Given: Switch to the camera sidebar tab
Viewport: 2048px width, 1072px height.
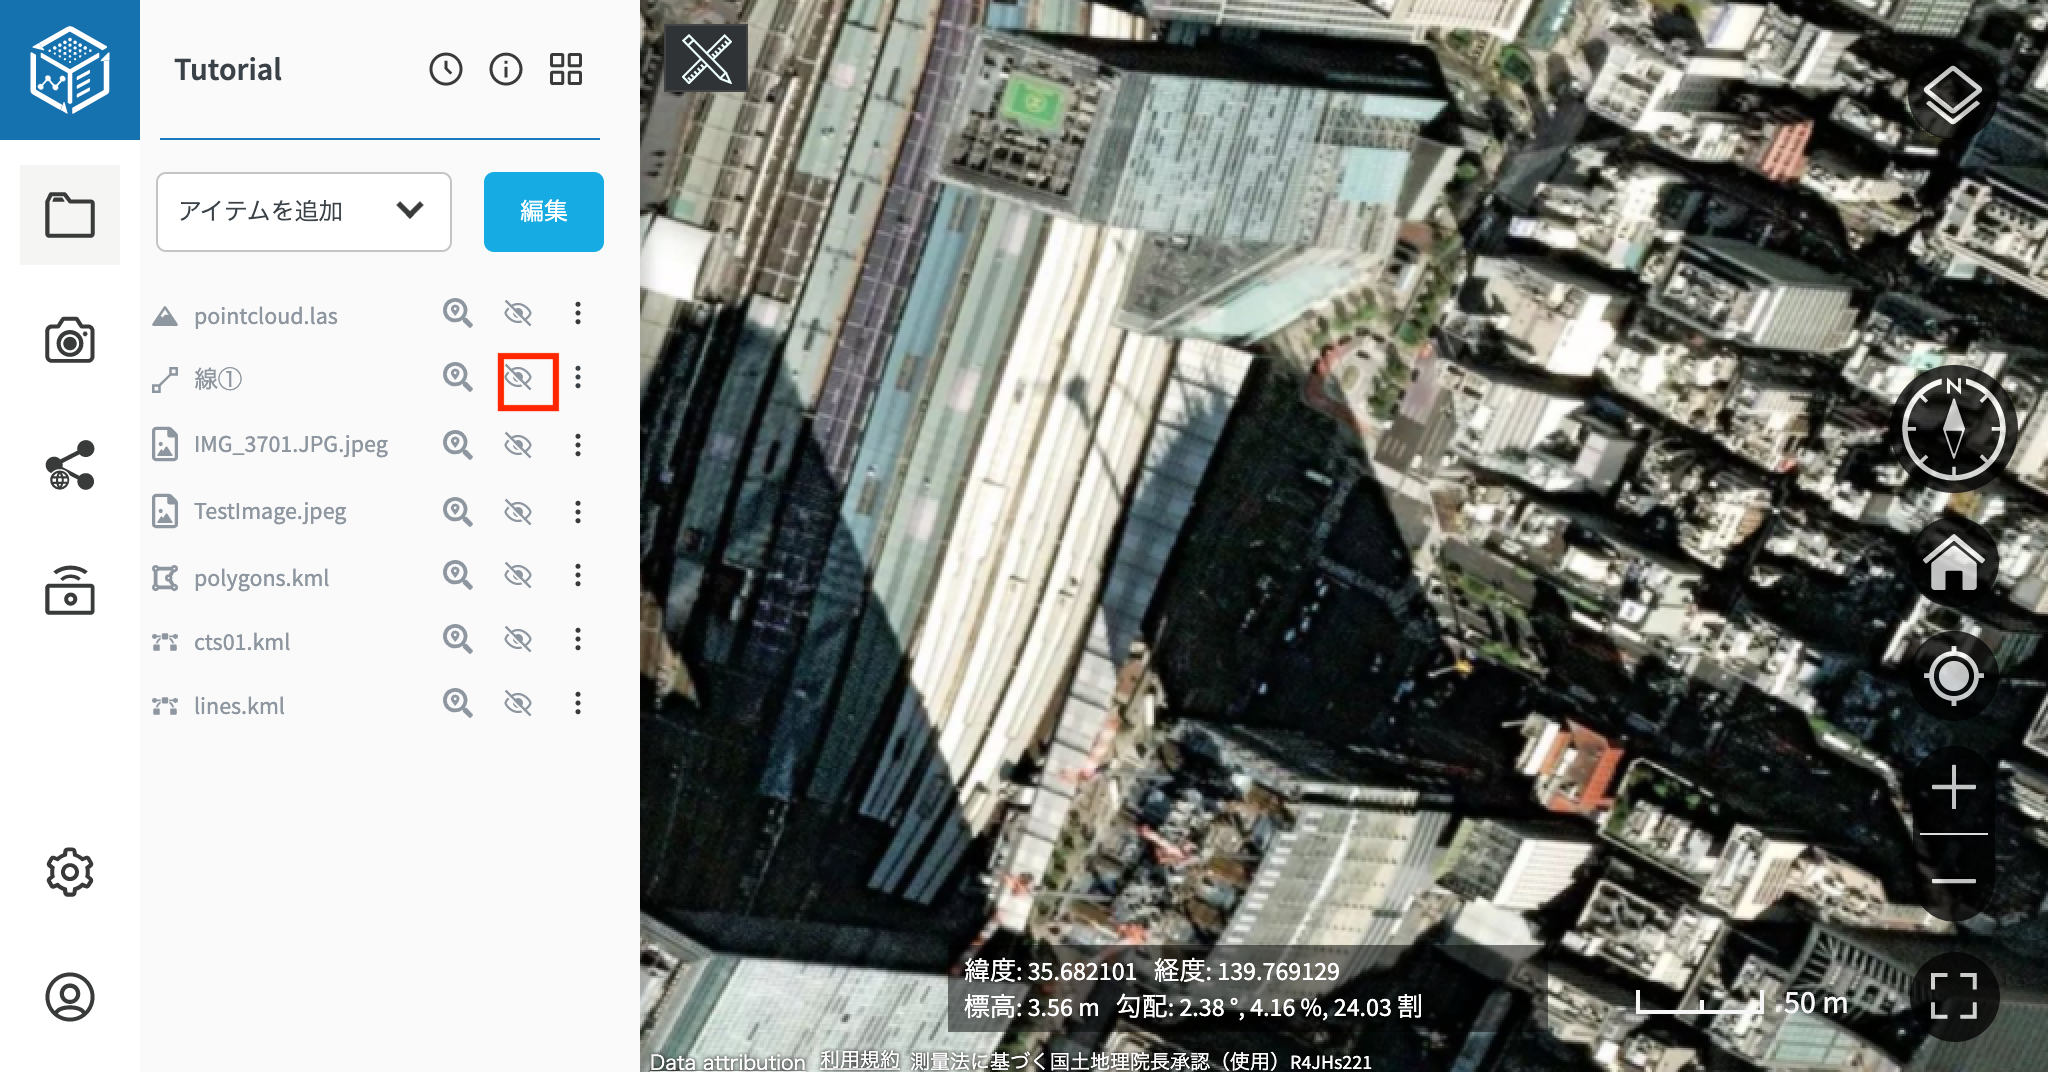Looking at the screenshot, I should coord(70,341).
